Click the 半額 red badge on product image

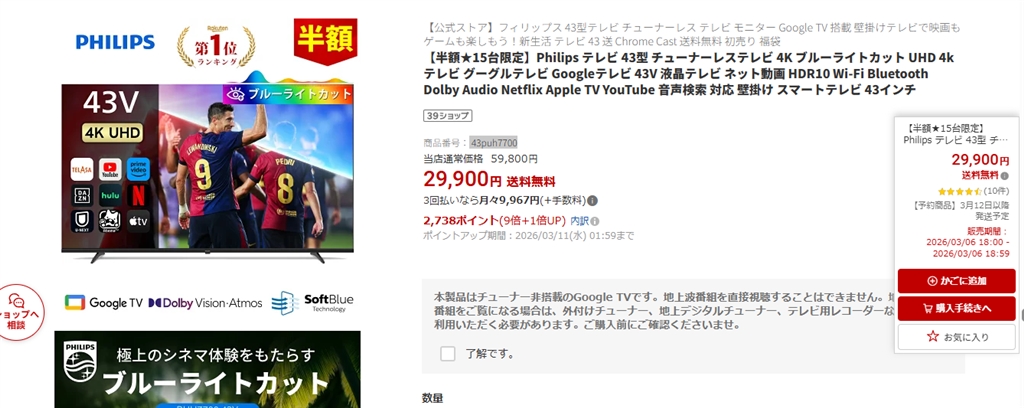325,41
